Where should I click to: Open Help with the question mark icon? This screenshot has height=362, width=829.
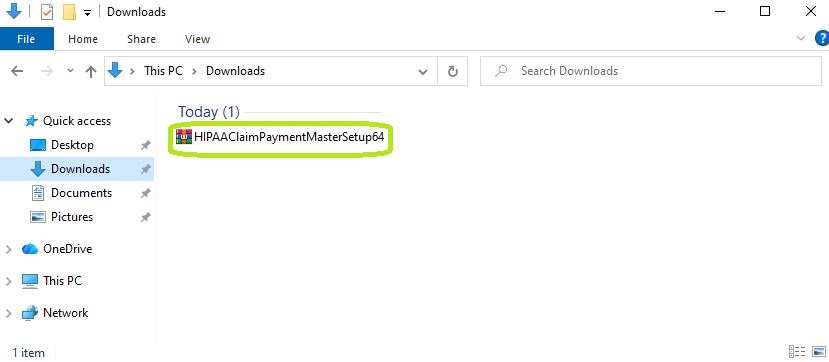click(822, 38)
